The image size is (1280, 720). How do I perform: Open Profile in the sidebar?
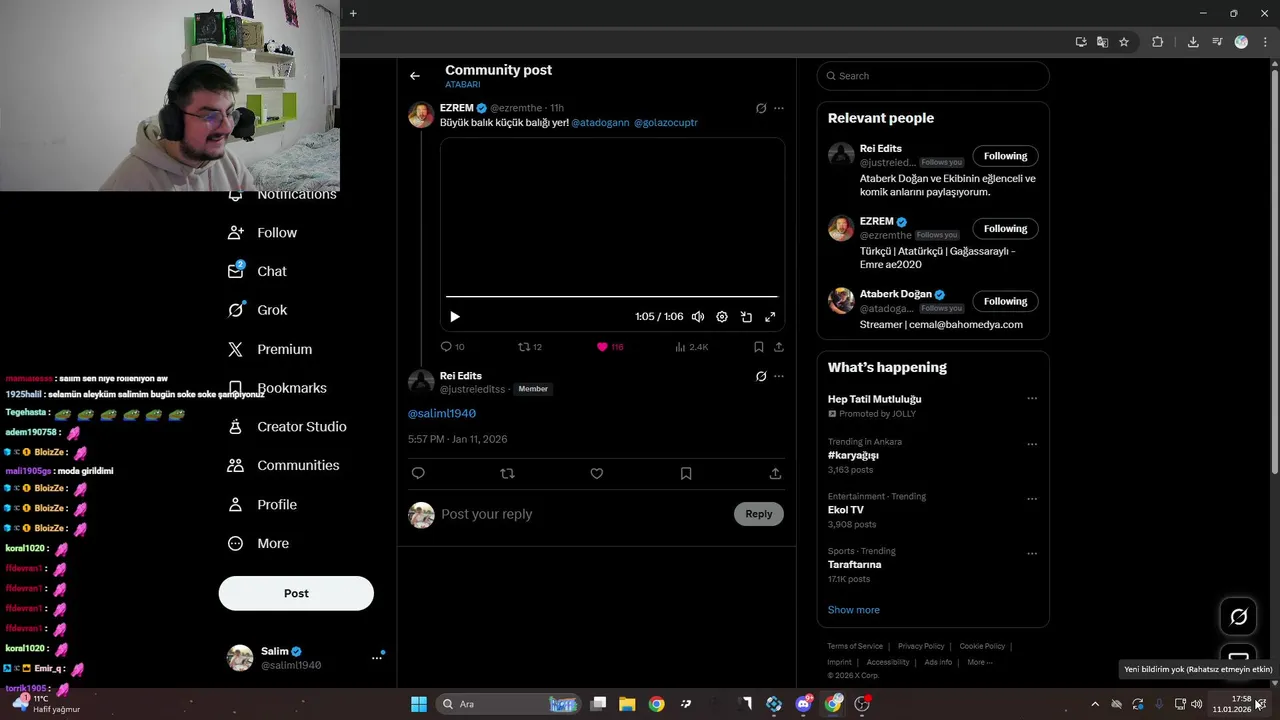point(263,505)
